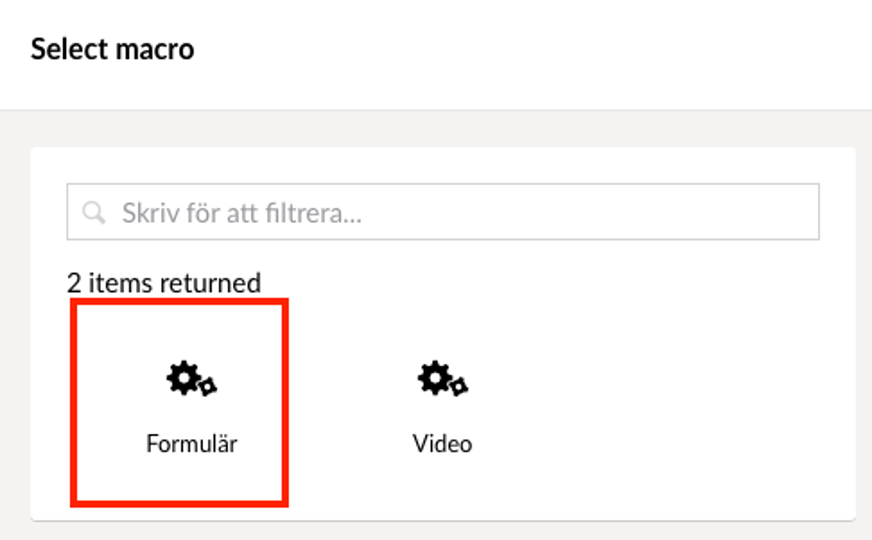This screenshot has height=540, width=872.
Task: Click the small cog in the Video icon
Action: 459,387
